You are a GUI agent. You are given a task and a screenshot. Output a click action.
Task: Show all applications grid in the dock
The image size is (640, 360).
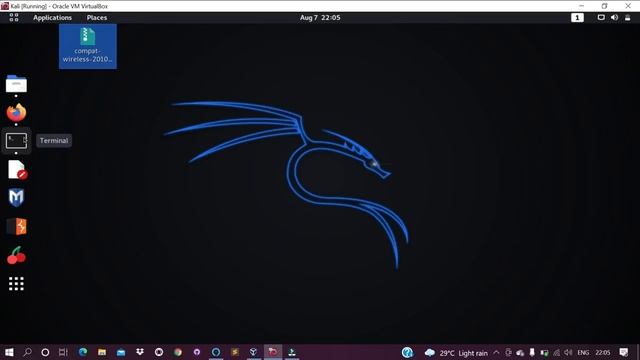click(16, 284)
